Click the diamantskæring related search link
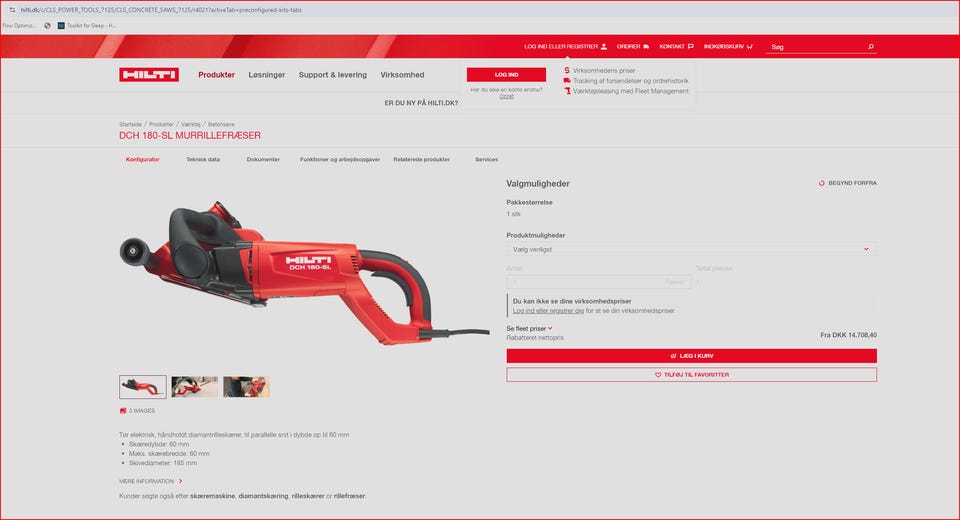The image size is (960, 520). click(x=263, y=496)
